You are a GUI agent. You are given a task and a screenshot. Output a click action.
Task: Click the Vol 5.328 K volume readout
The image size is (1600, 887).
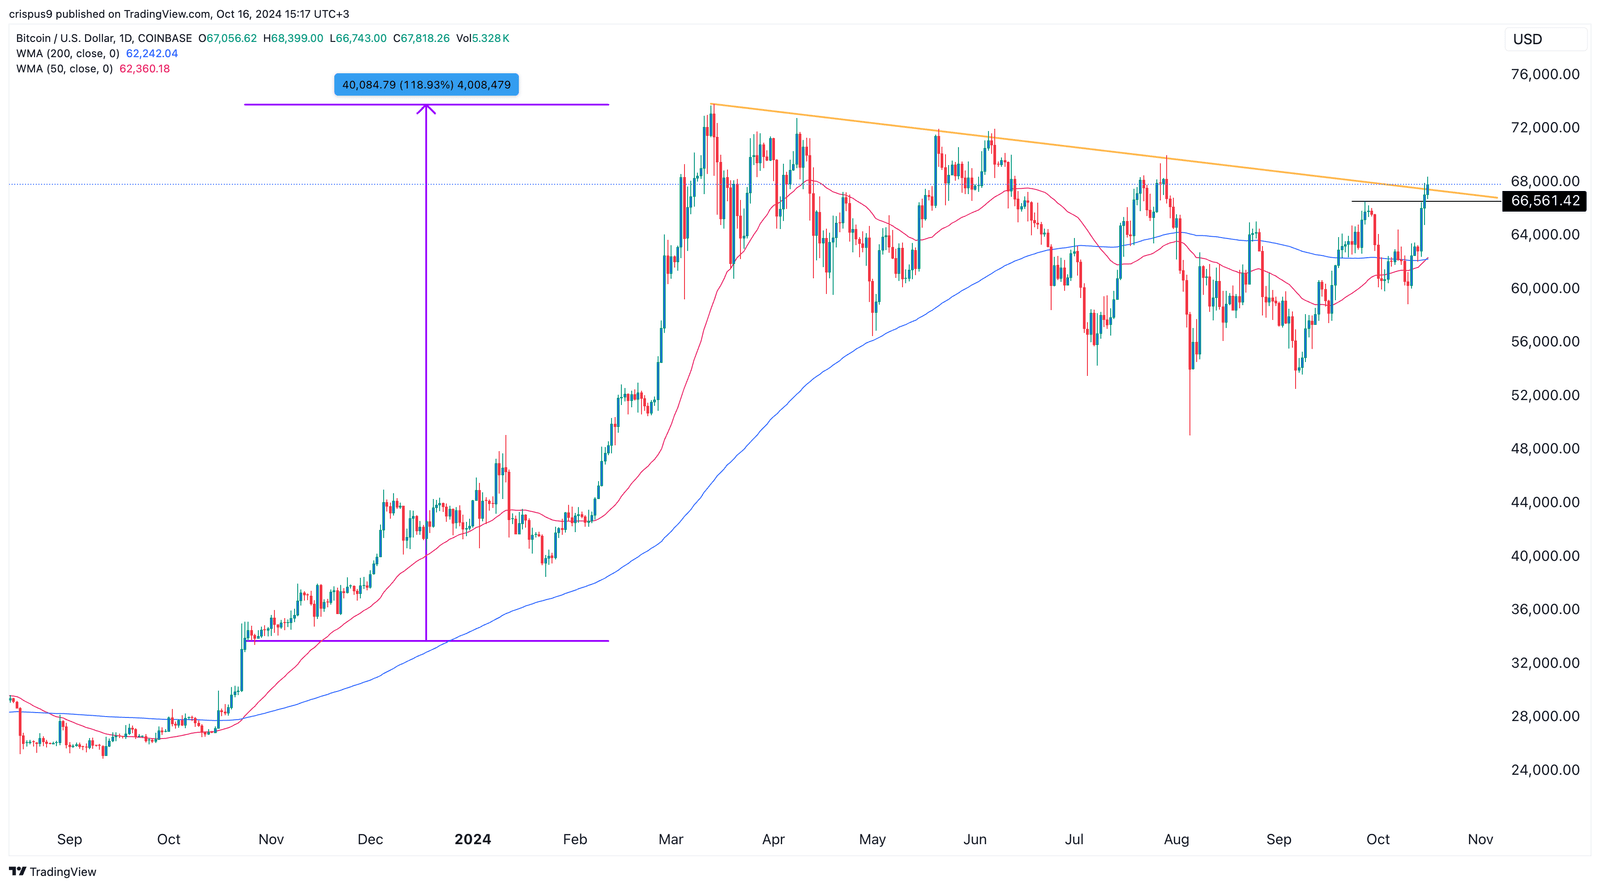[483, 39]
